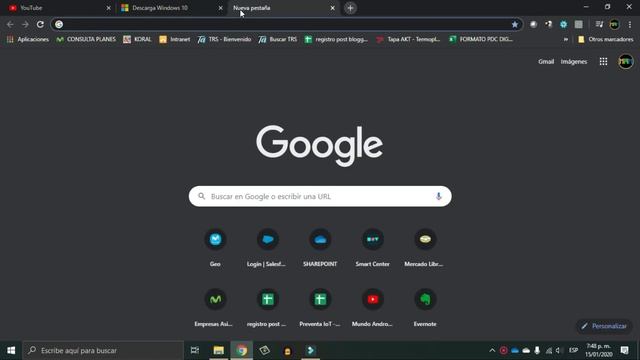Viewport: 640px width, 360px height.
Task: Open Preventa IoT shortcut tile
Action: tap(320, 307)
